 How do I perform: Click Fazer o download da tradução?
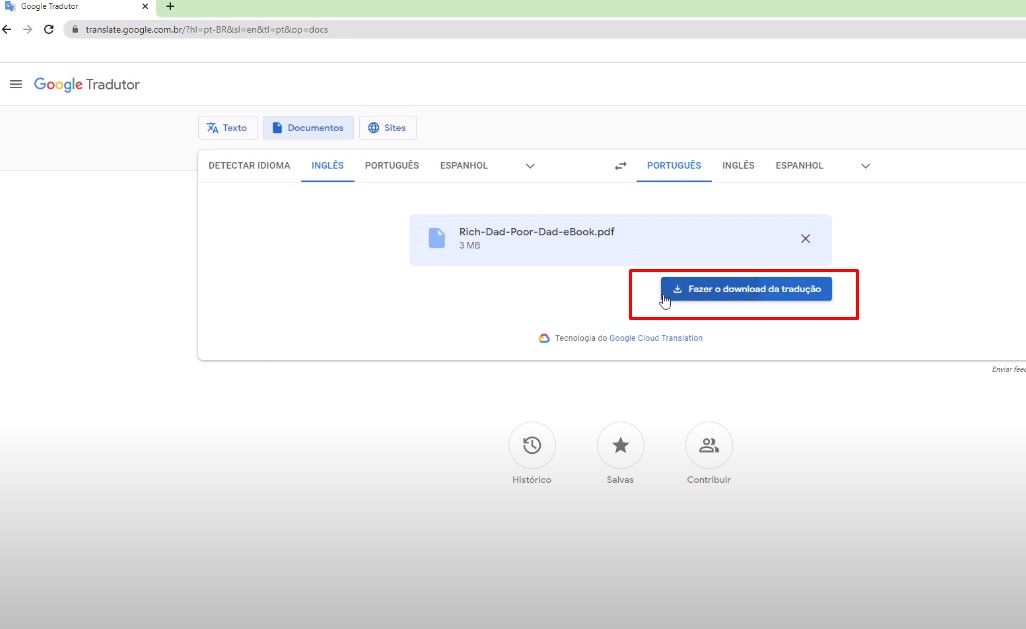pos(747,289)
